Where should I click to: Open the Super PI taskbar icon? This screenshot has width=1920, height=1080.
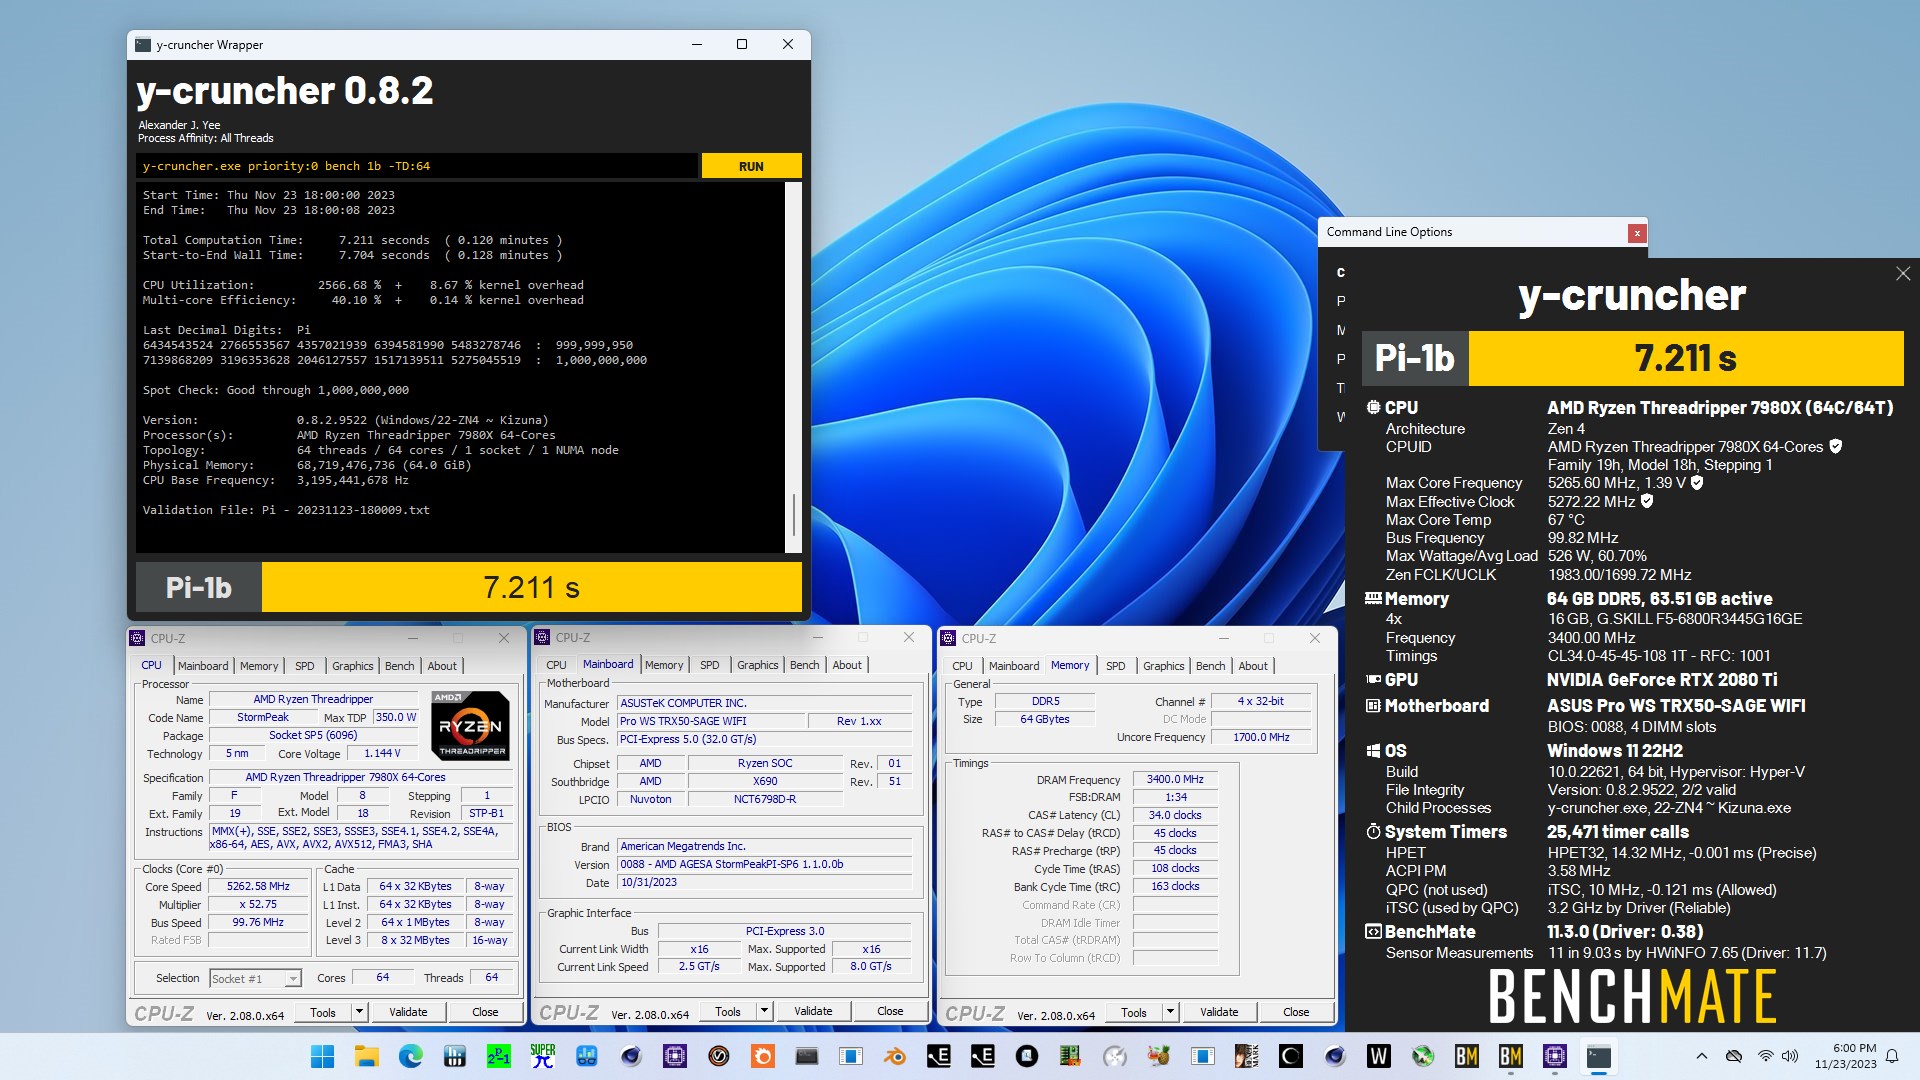543,1057
